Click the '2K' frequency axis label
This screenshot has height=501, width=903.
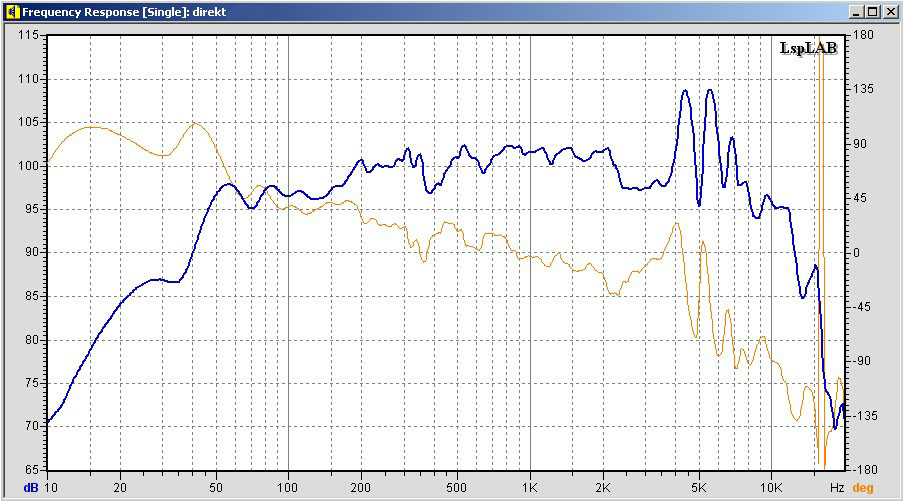(x=602, y=488)
